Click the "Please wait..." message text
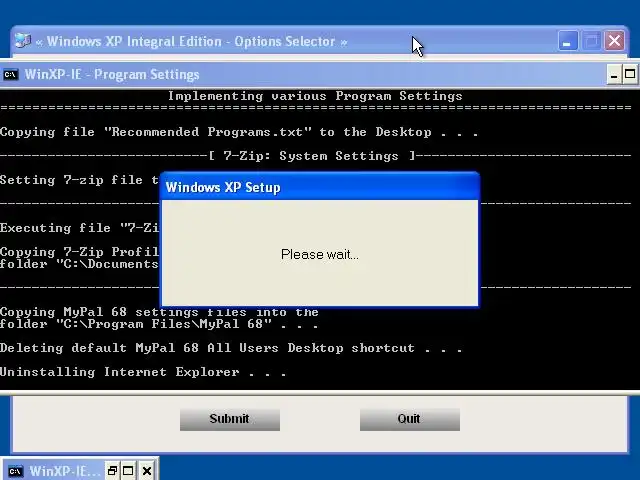Image resolution: width=640 pixels, height=480 pixels. [320, 254]
